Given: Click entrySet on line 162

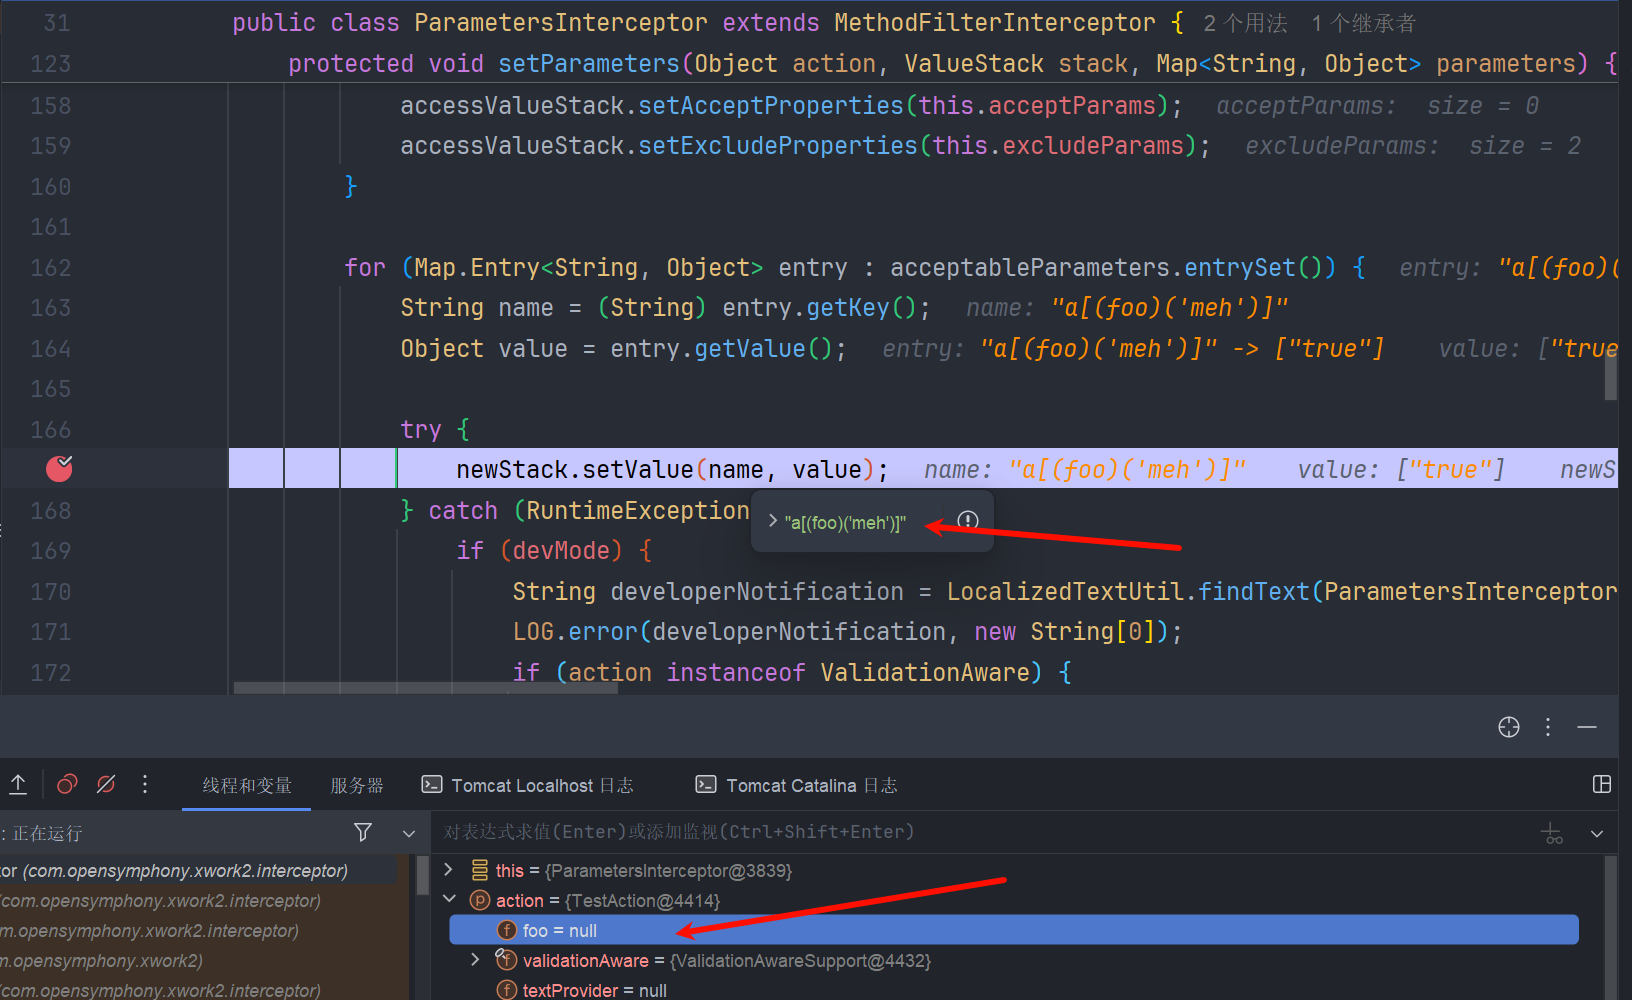Looking at the screenshot, I should [1240, 268].
